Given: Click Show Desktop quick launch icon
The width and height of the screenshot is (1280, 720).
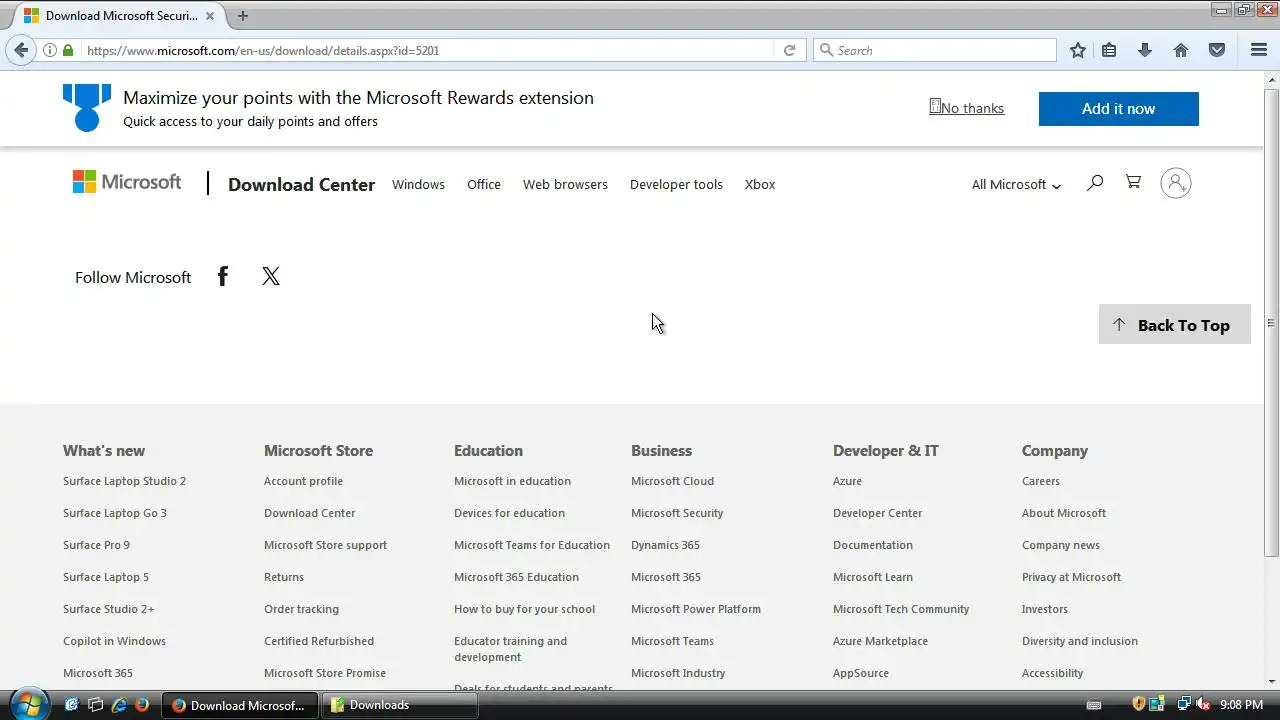Looking at the screenshot, I should 72,705.
